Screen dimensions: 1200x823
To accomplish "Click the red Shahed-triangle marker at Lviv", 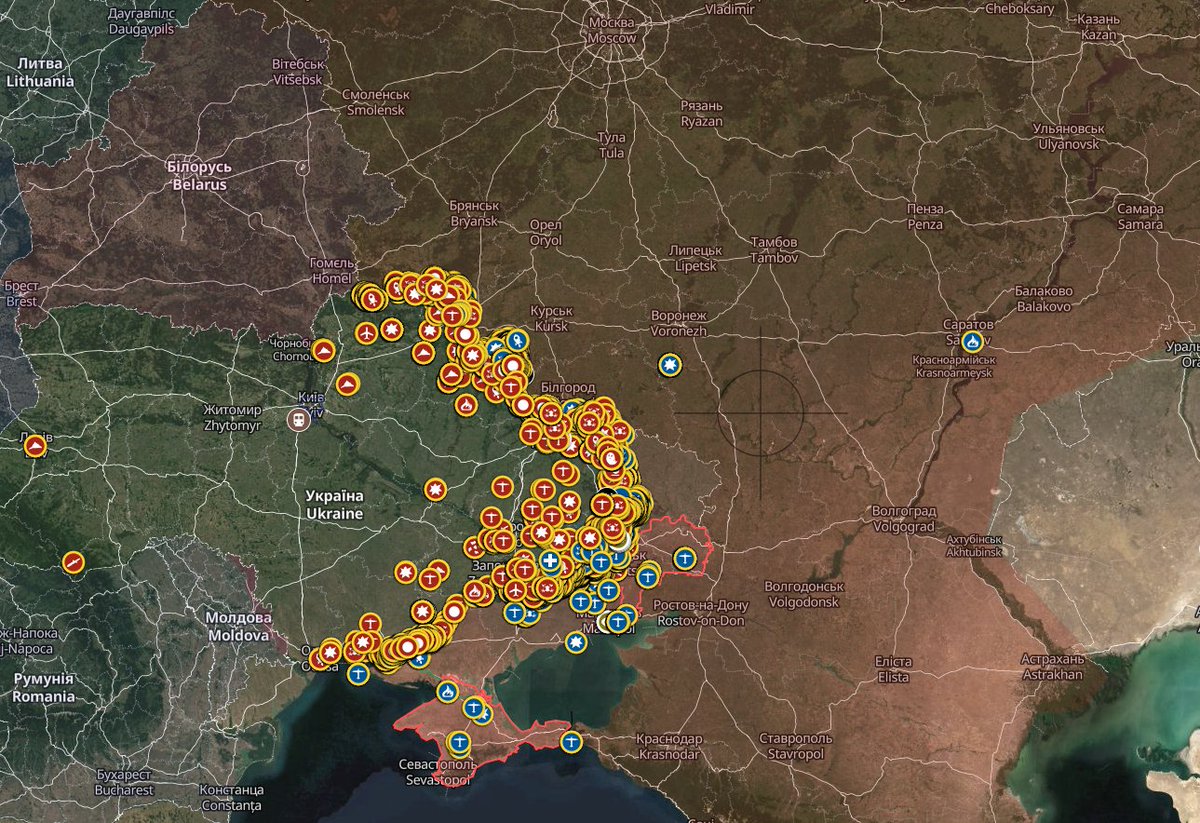I will tap(36, 446).
